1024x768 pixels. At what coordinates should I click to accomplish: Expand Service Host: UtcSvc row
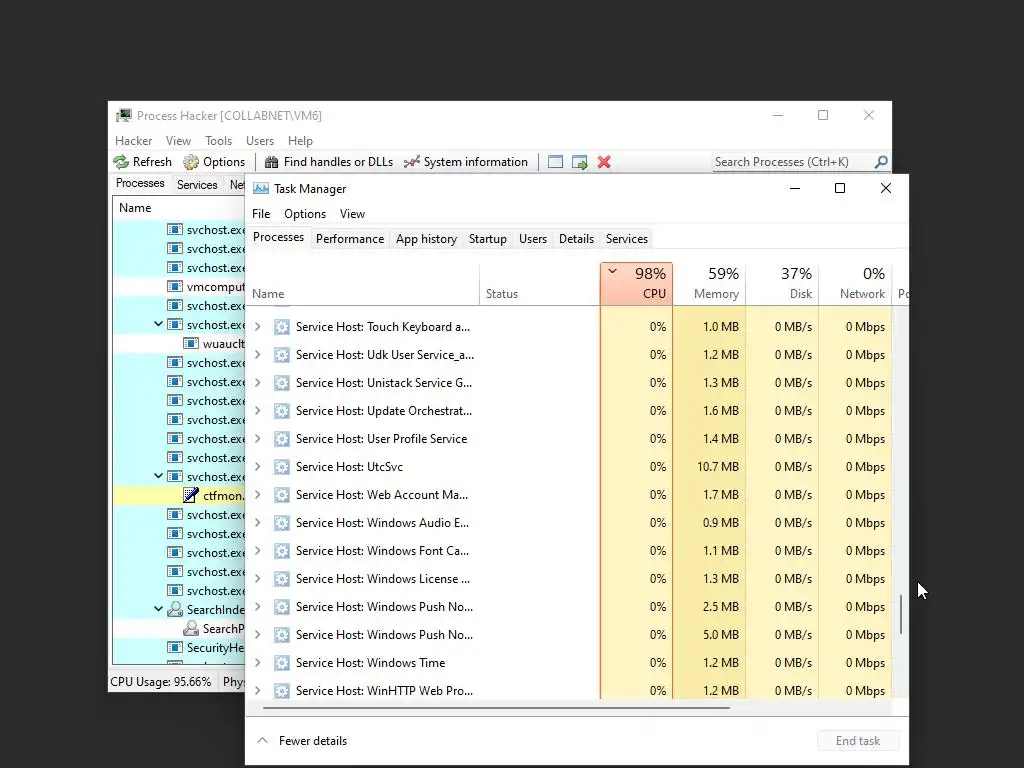[x=258, y=467]
